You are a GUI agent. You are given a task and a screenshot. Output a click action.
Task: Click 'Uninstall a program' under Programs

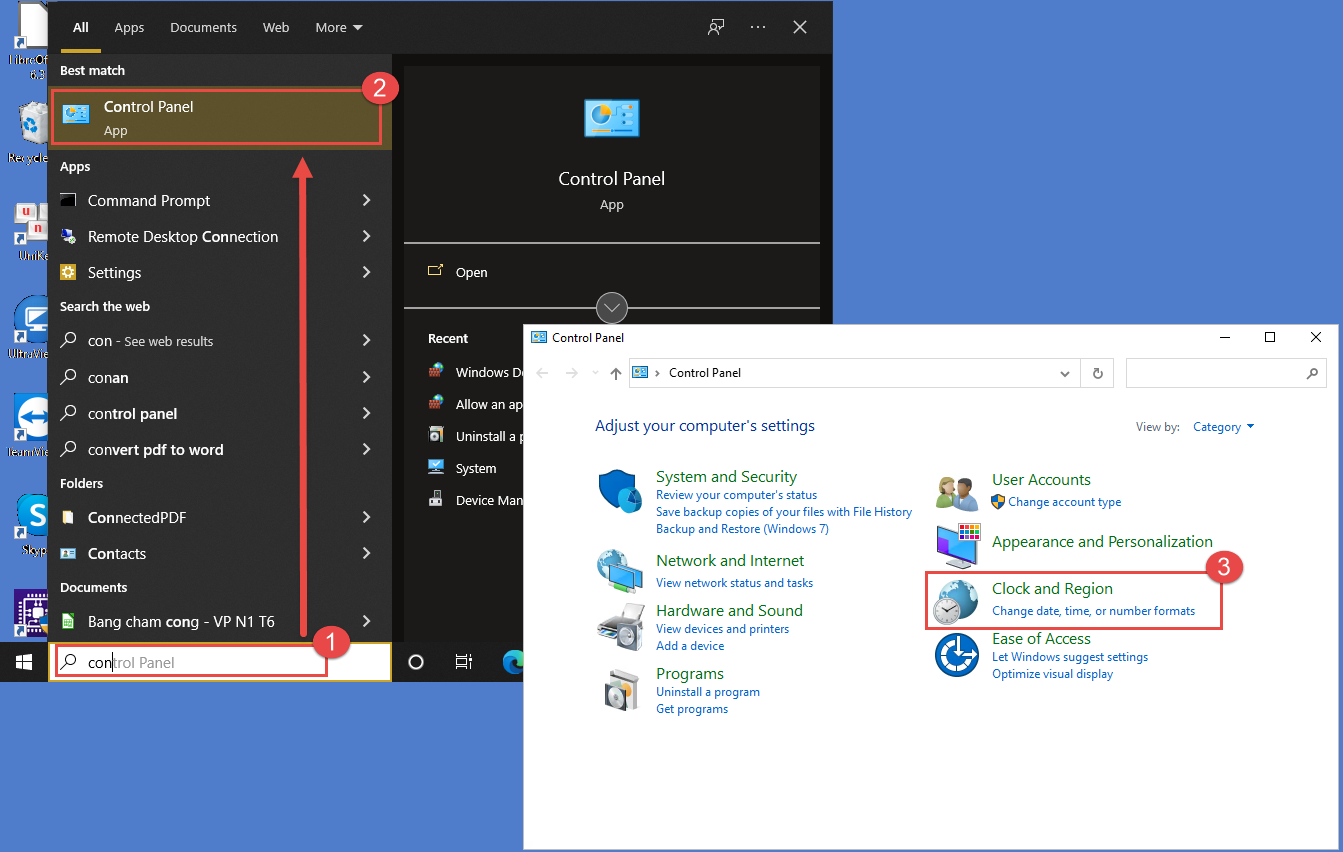[x=708, y=692]
